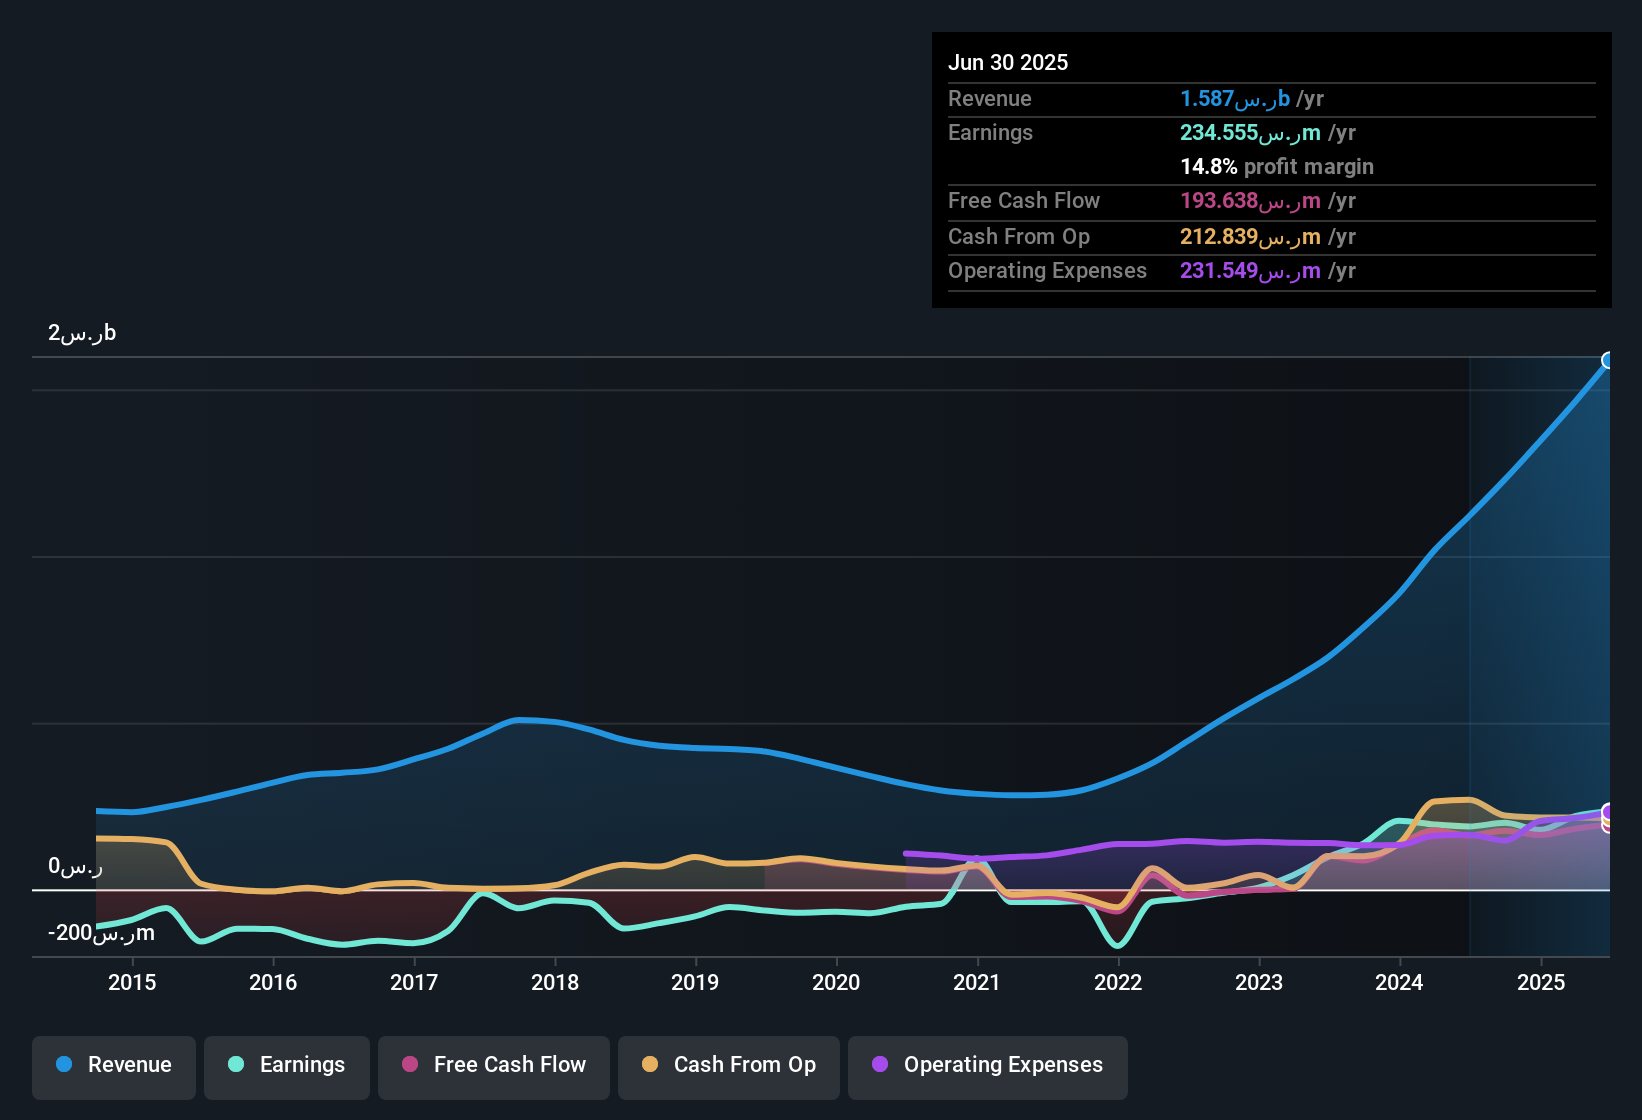Toggle the Operating Expenses series visibility
Screen dimensions: 1642x1120
click(x=987, y=1066)
